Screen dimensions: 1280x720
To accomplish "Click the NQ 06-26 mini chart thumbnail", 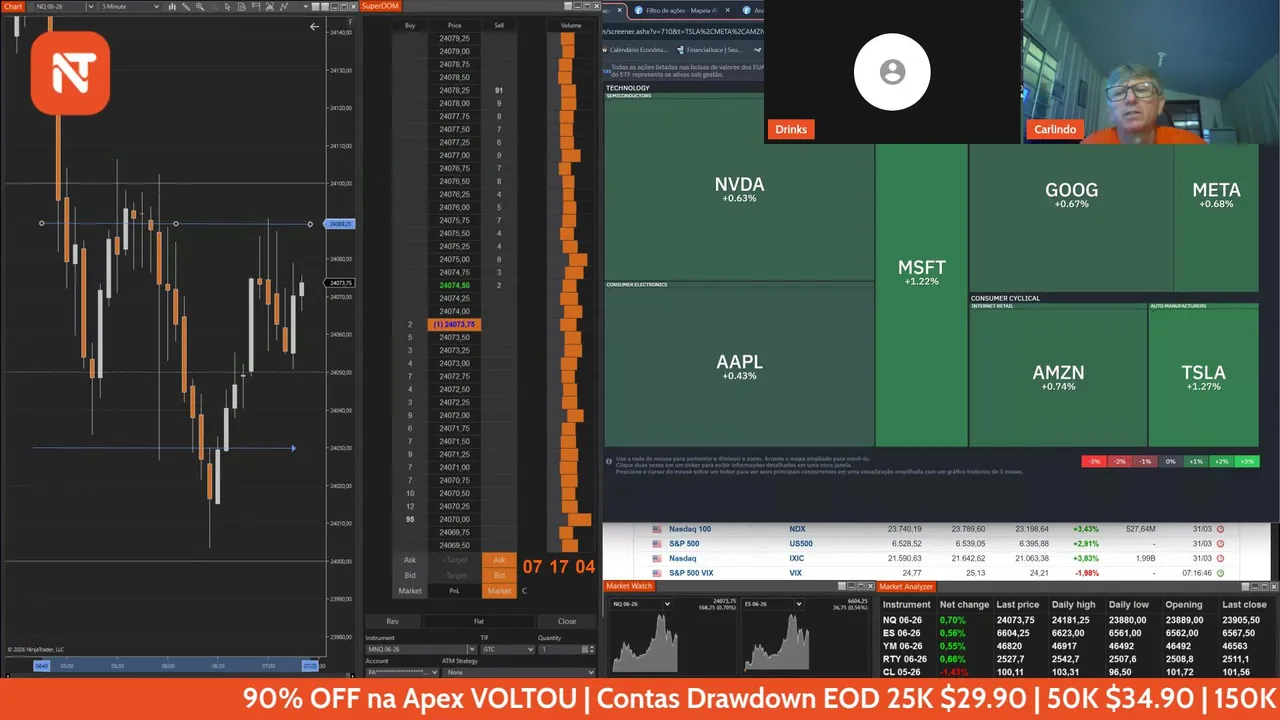I will click(x=645, y=644).
